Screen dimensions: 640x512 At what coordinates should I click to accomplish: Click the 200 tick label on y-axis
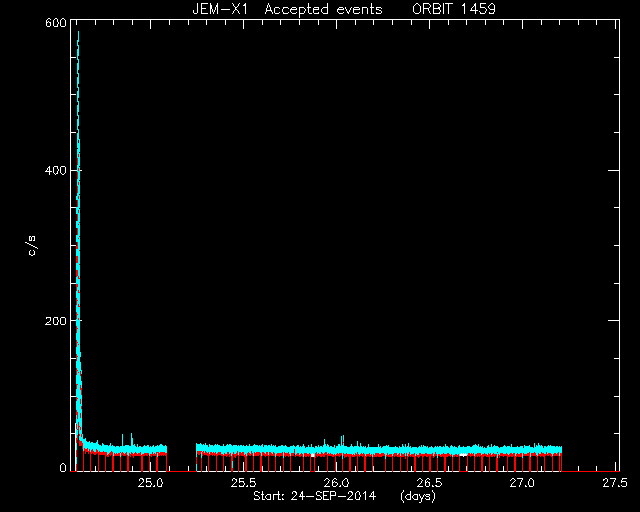56,321
